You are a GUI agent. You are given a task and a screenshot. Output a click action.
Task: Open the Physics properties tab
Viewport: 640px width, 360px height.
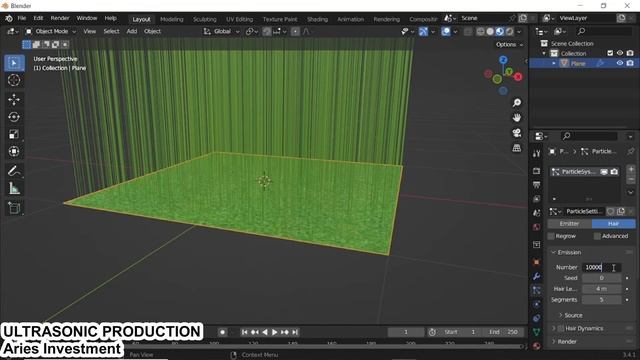536,304
